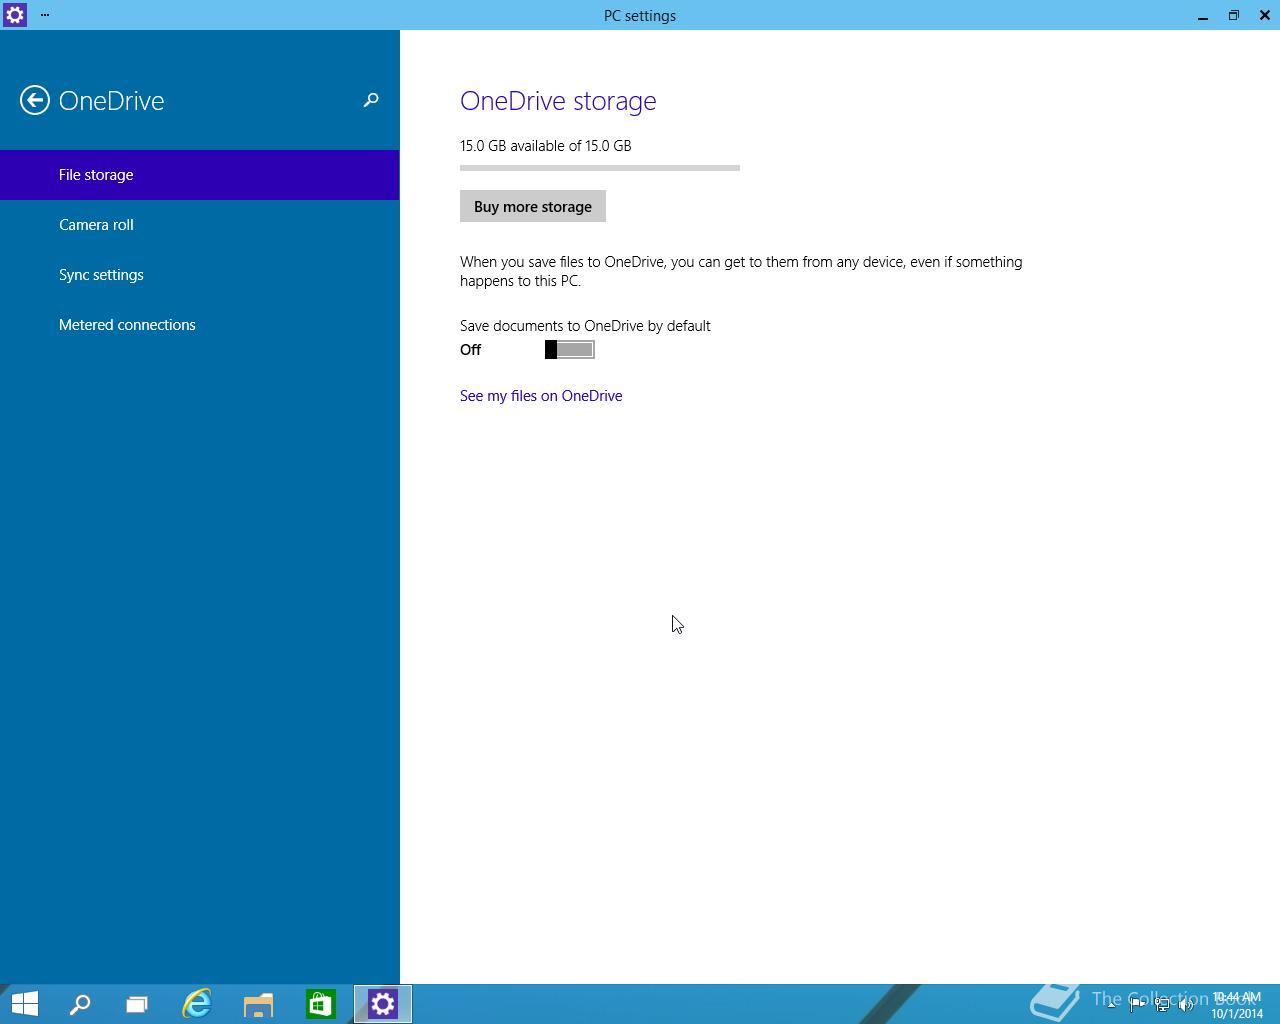Click the OneDrive storage usage bar
Screen dimensions: 1280x1024
pos(600,168)
